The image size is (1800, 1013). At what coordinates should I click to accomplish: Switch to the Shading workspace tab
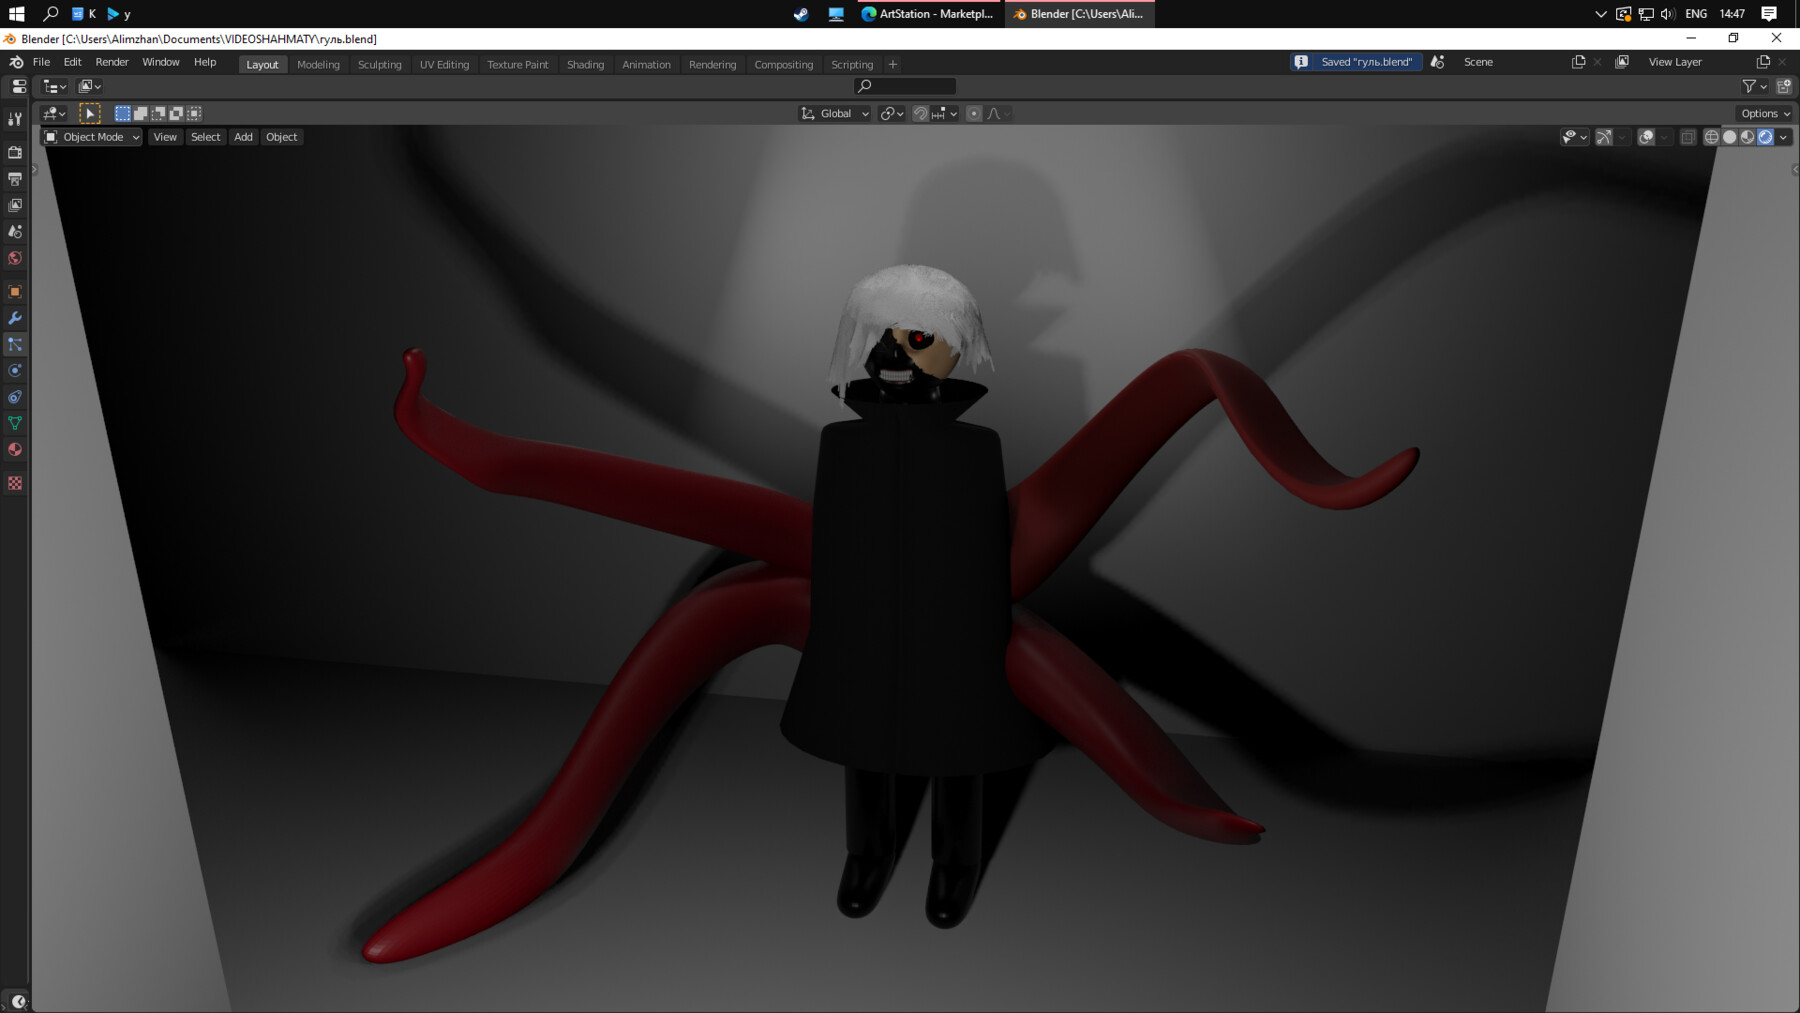tap(585, 64)
